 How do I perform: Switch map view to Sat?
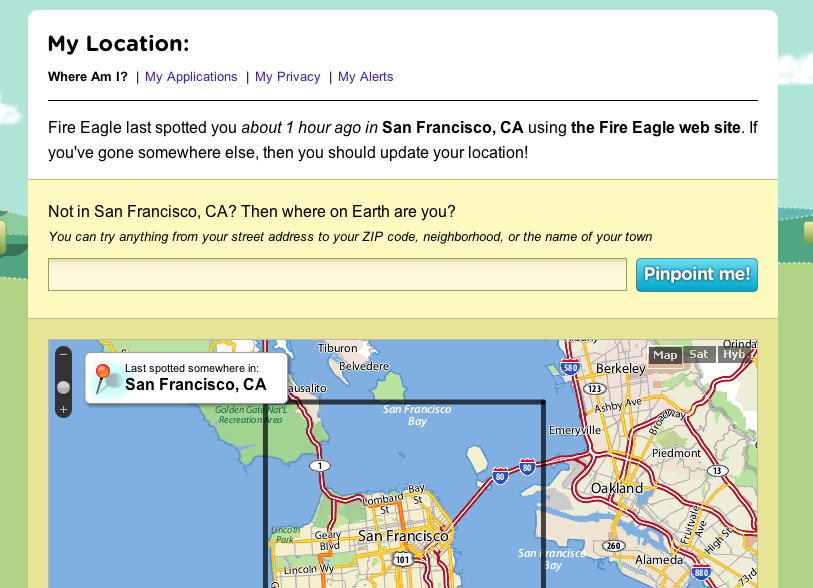coord(698,355)
